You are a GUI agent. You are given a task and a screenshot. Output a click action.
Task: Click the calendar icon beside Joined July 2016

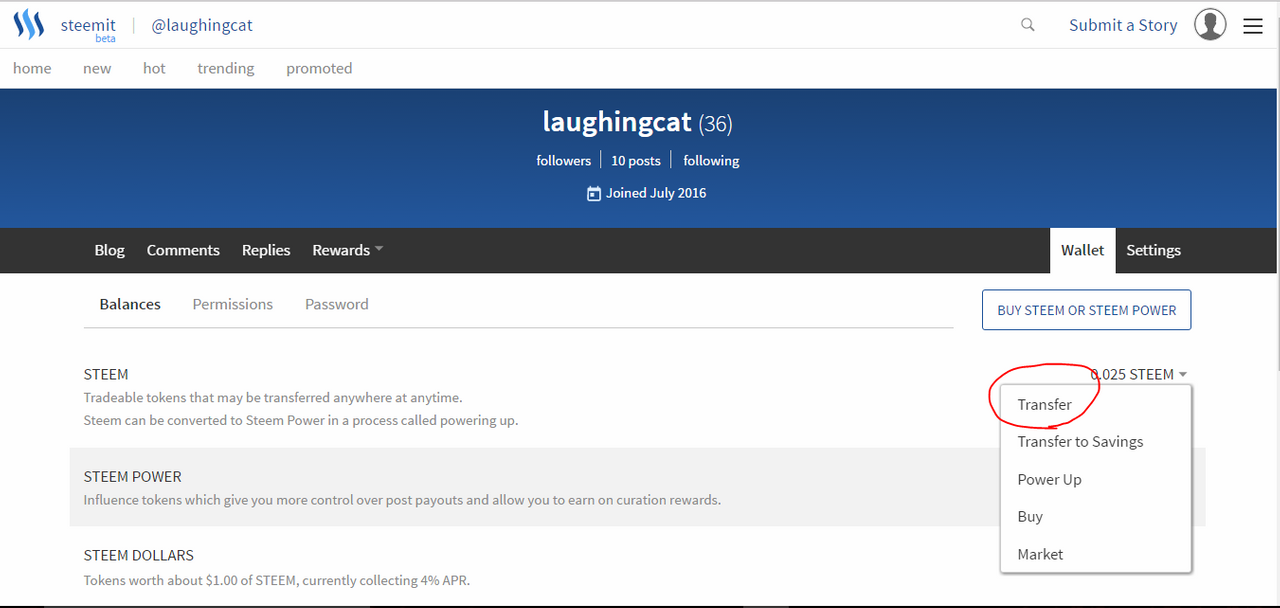point(594,193)
